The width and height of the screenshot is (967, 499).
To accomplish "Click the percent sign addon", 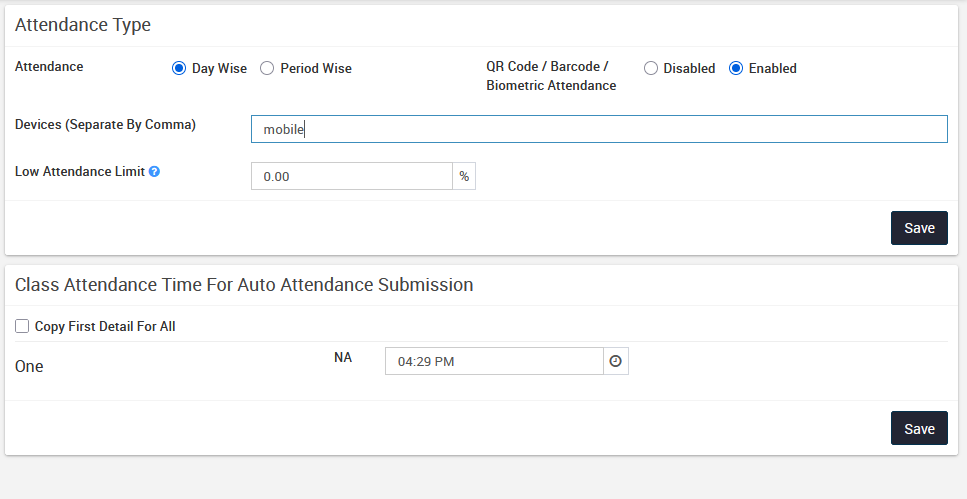I will (464, 176).
